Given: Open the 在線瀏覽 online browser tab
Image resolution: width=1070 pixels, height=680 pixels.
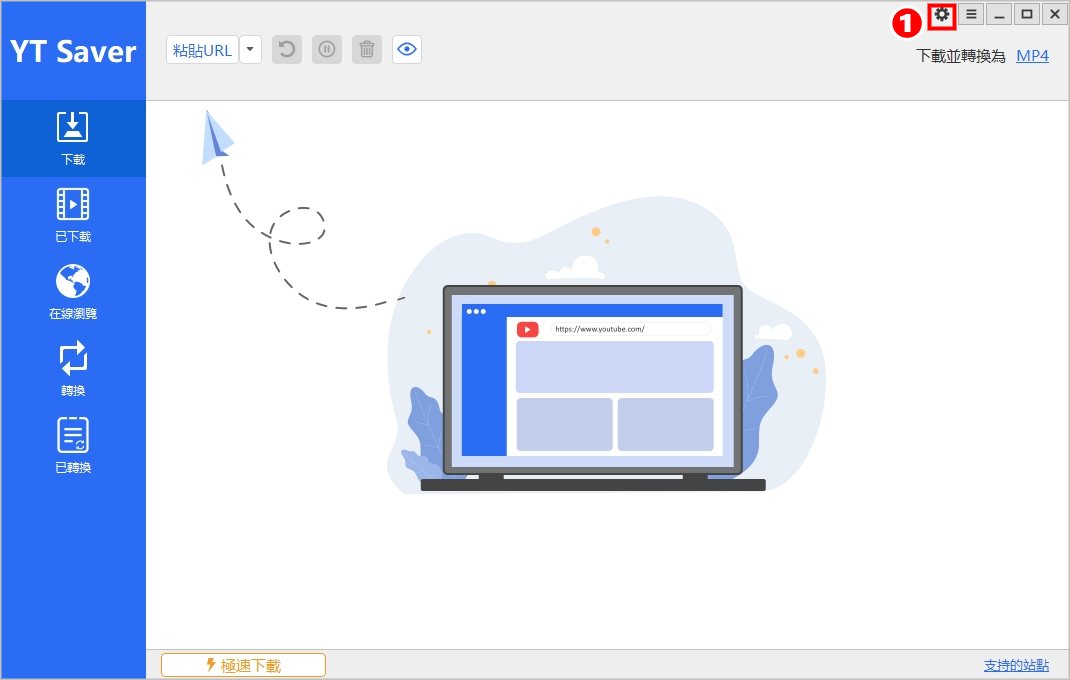Looking at the screenshot, I should point(73,292).
